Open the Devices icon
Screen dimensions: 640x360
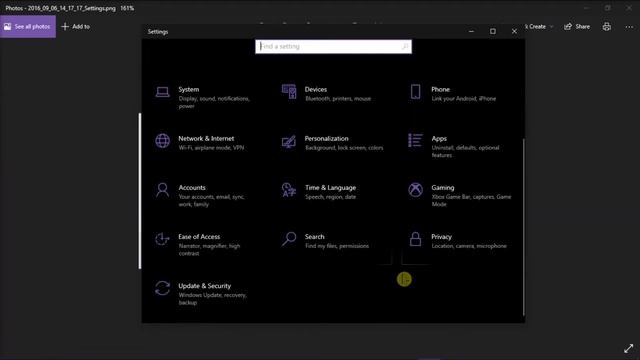[x=289, y=92]
